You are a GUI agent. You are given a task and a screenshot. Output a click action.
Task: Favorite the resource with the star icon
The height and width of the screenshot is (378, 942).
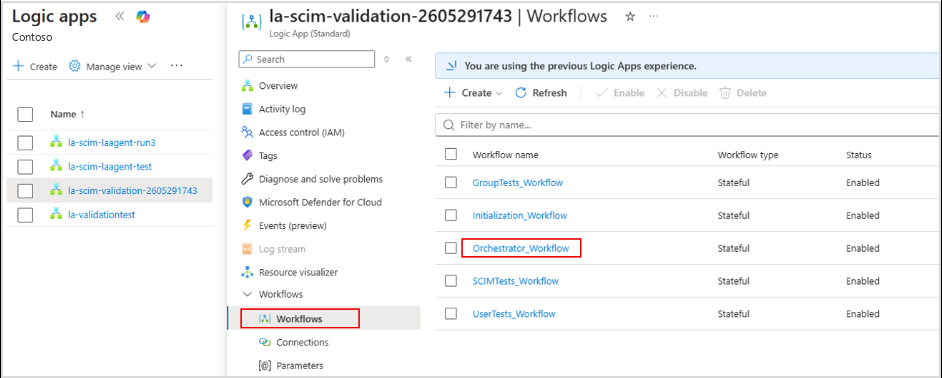(630, 17)
